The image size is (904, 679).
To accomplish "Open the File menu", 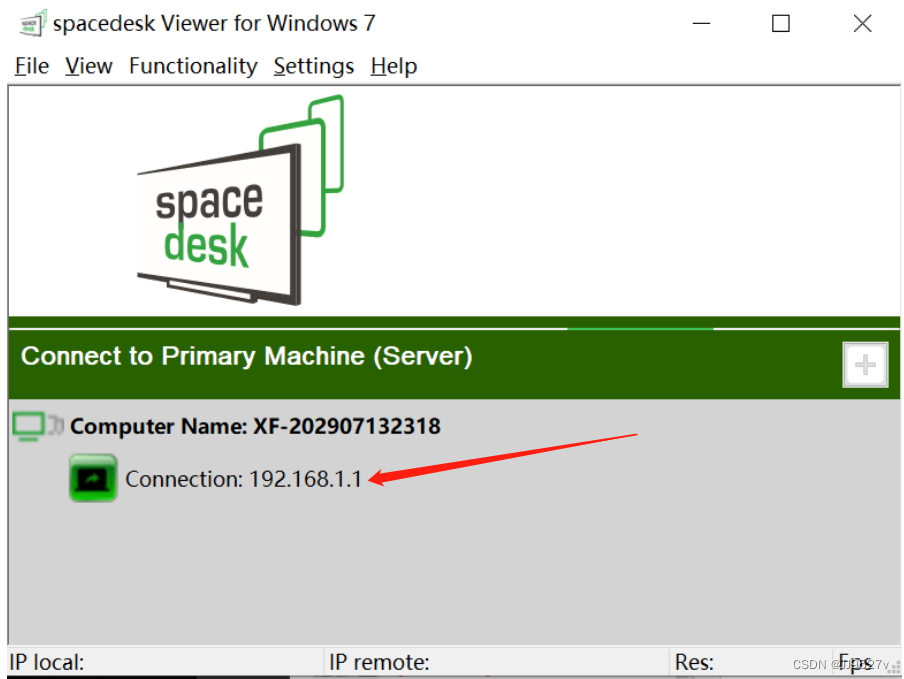I will (x=32, y=66).
